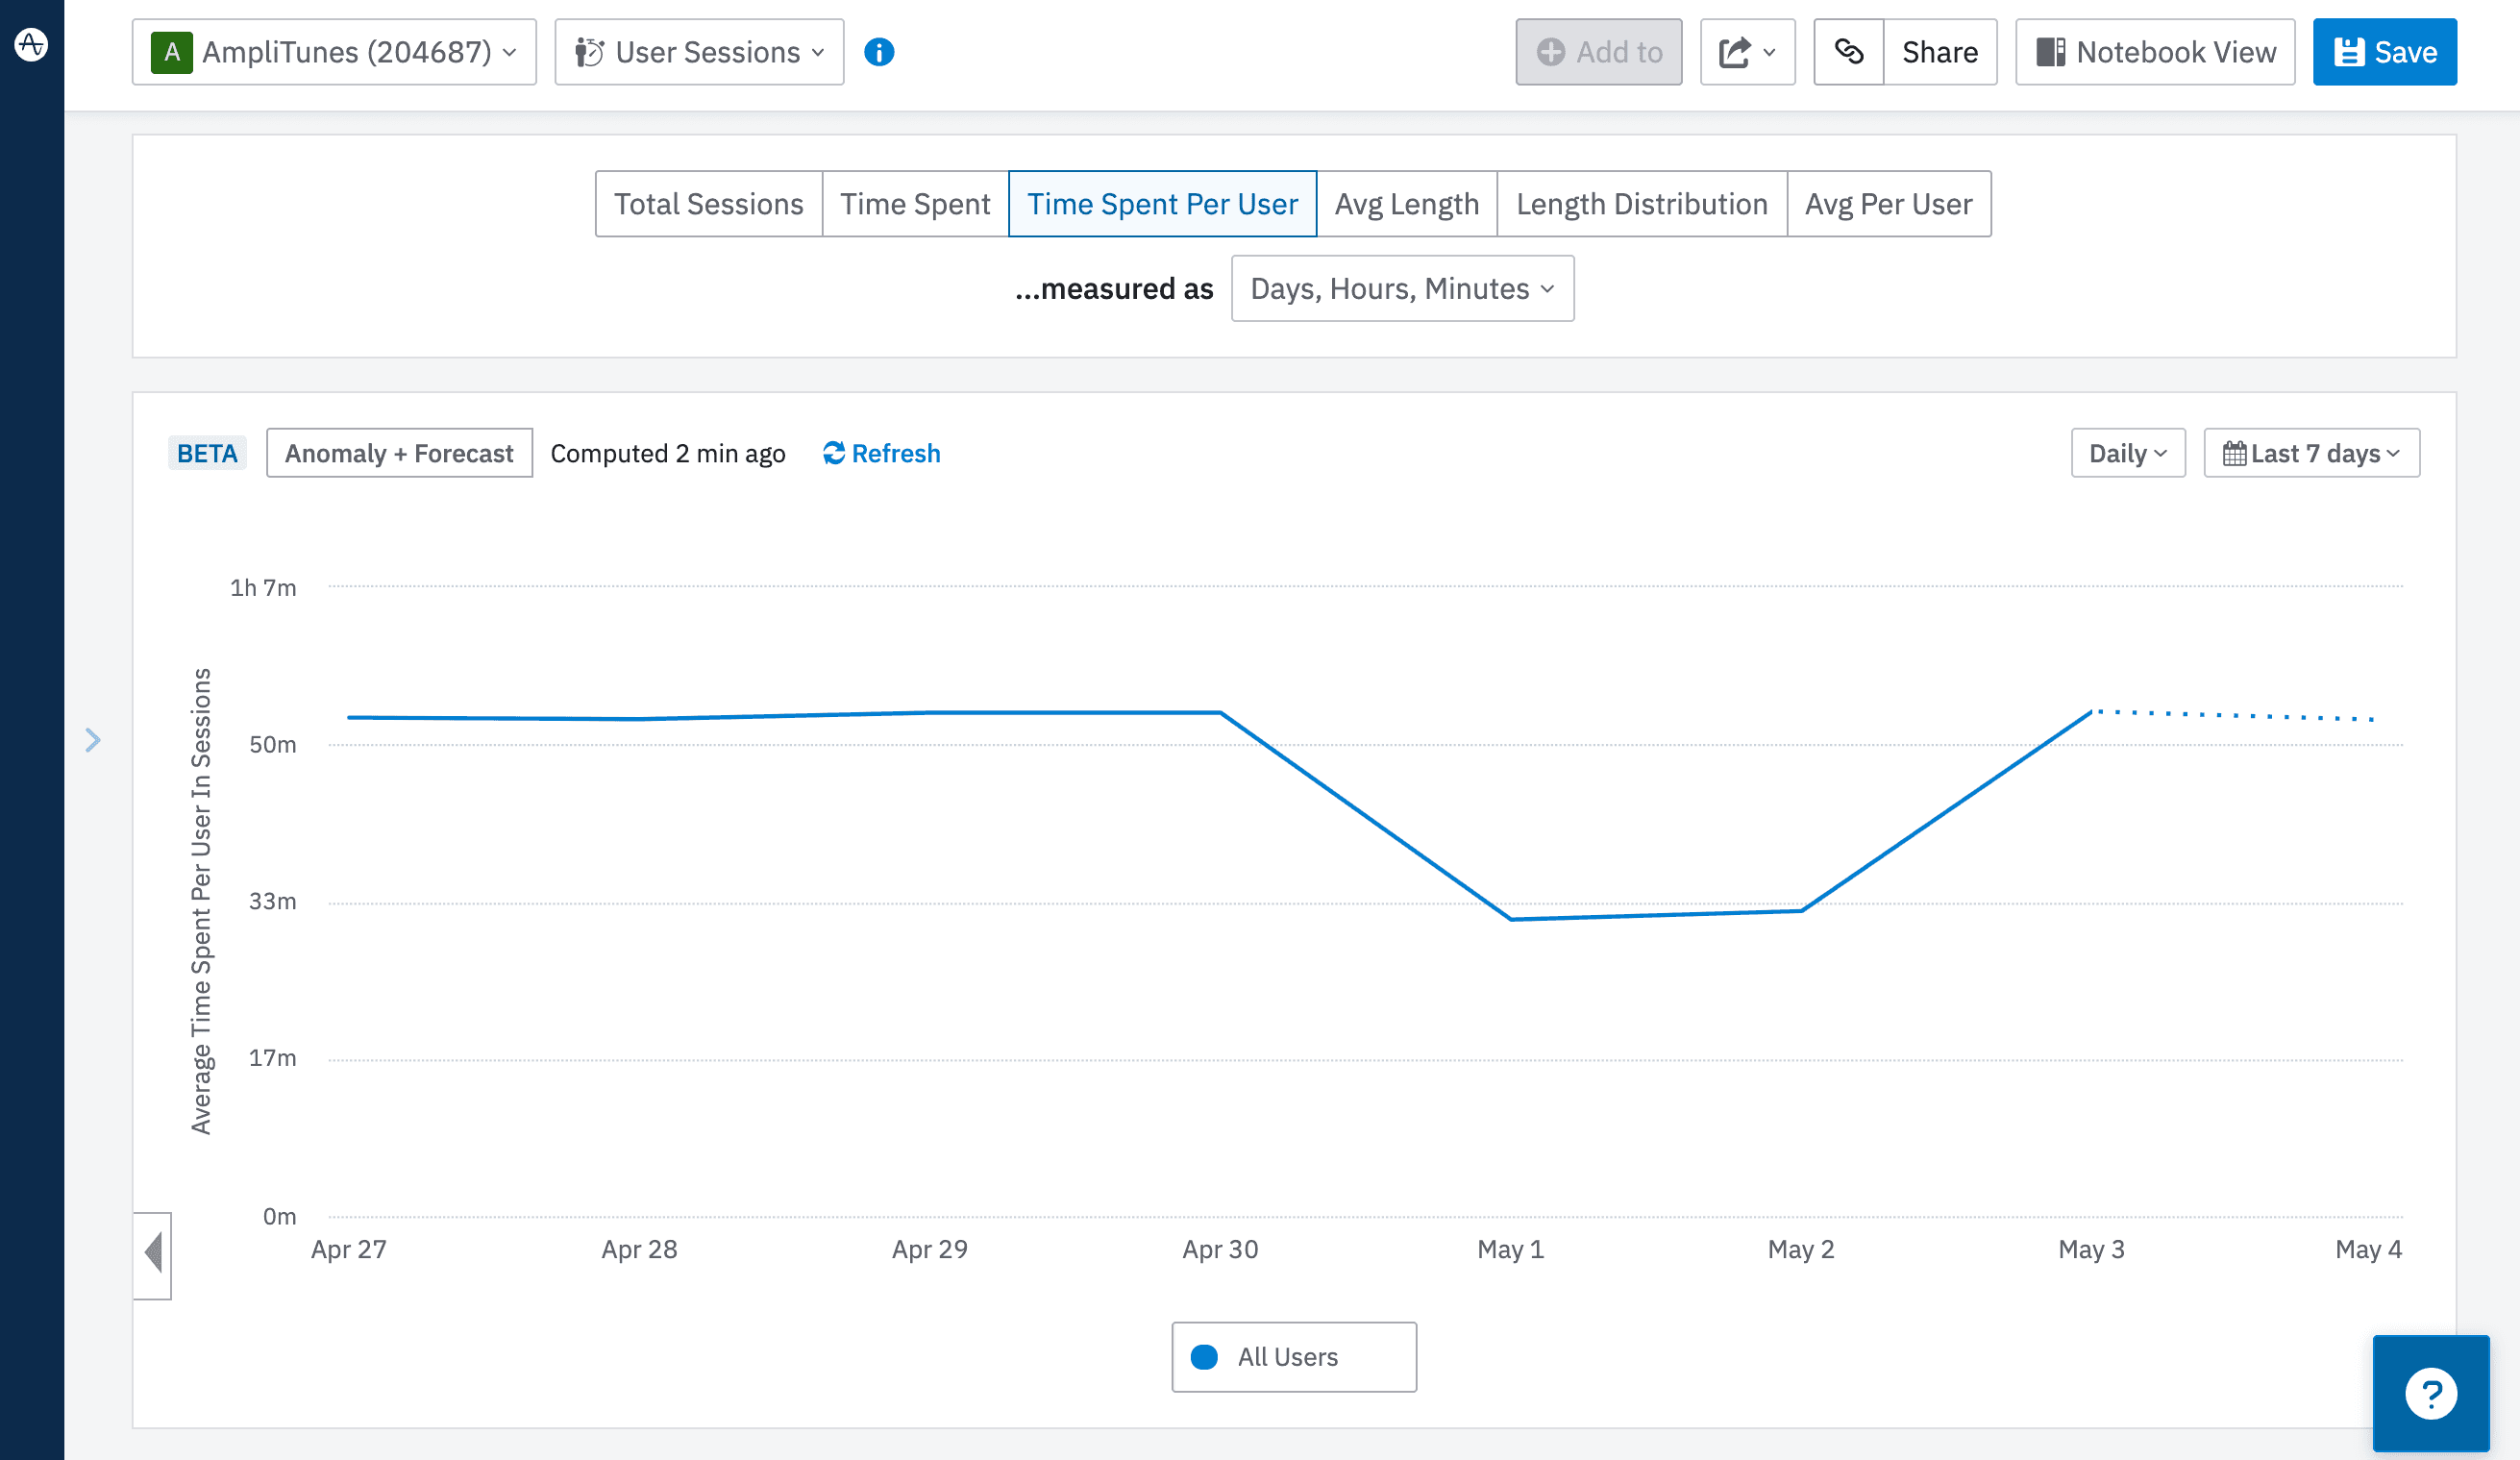2520x1460 pixels.
Task: Open the Daily granularity dropdown
Action: click(2128, 452)
